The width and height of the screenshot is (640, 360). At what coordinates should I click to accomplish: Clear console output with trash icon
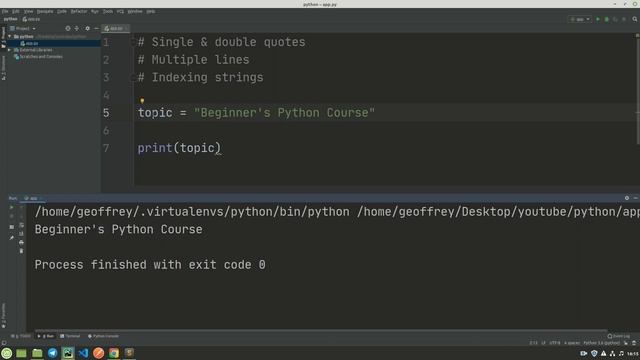point(21,251)
